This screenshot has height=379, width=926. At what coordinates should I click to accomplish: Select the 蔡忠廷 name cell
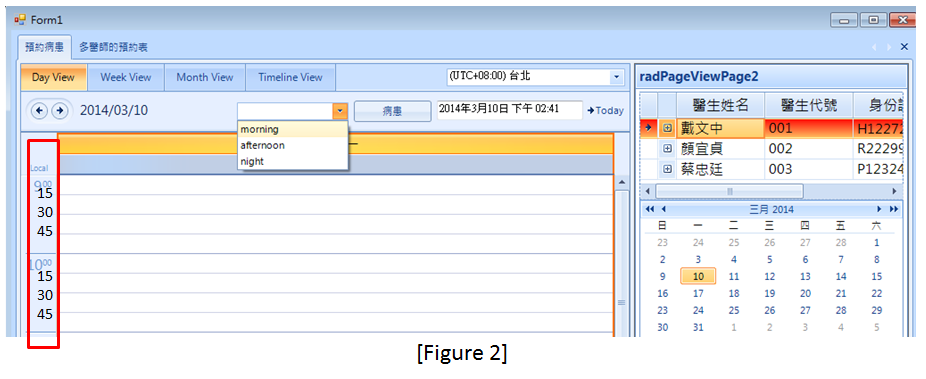tap(720, 169)
